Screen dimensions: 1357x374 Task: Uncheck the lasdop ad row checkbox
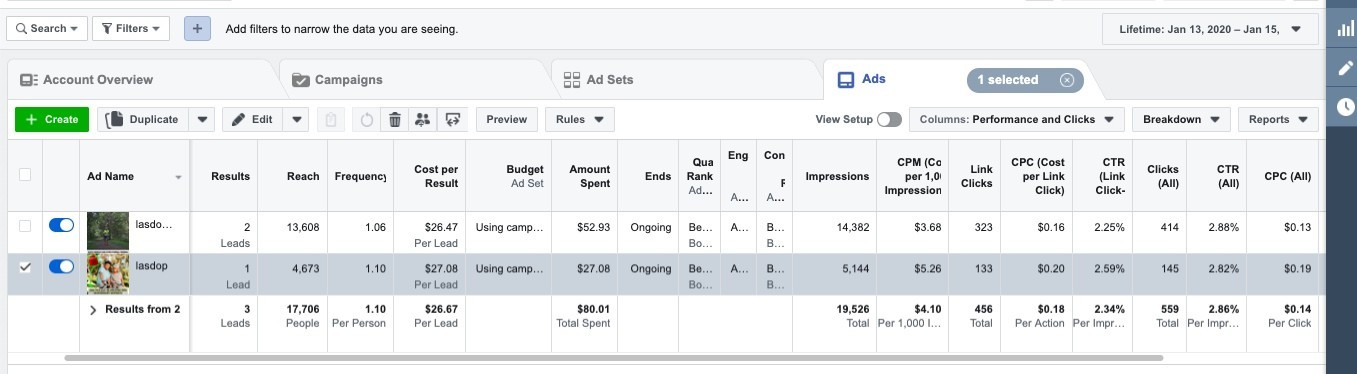pyautogui.click(x=25, y=267)
